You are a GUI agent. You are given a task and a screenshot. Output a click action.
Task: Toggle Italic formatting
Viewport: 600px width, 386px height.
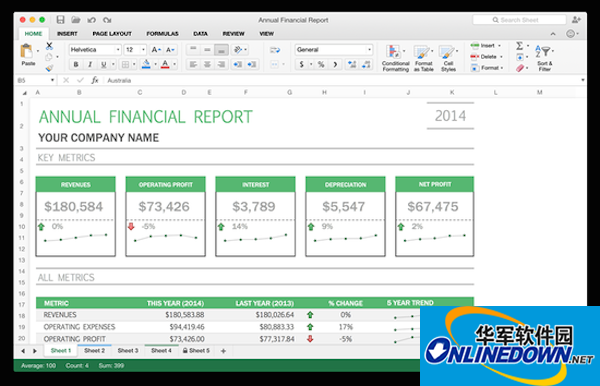pos(90,64)
